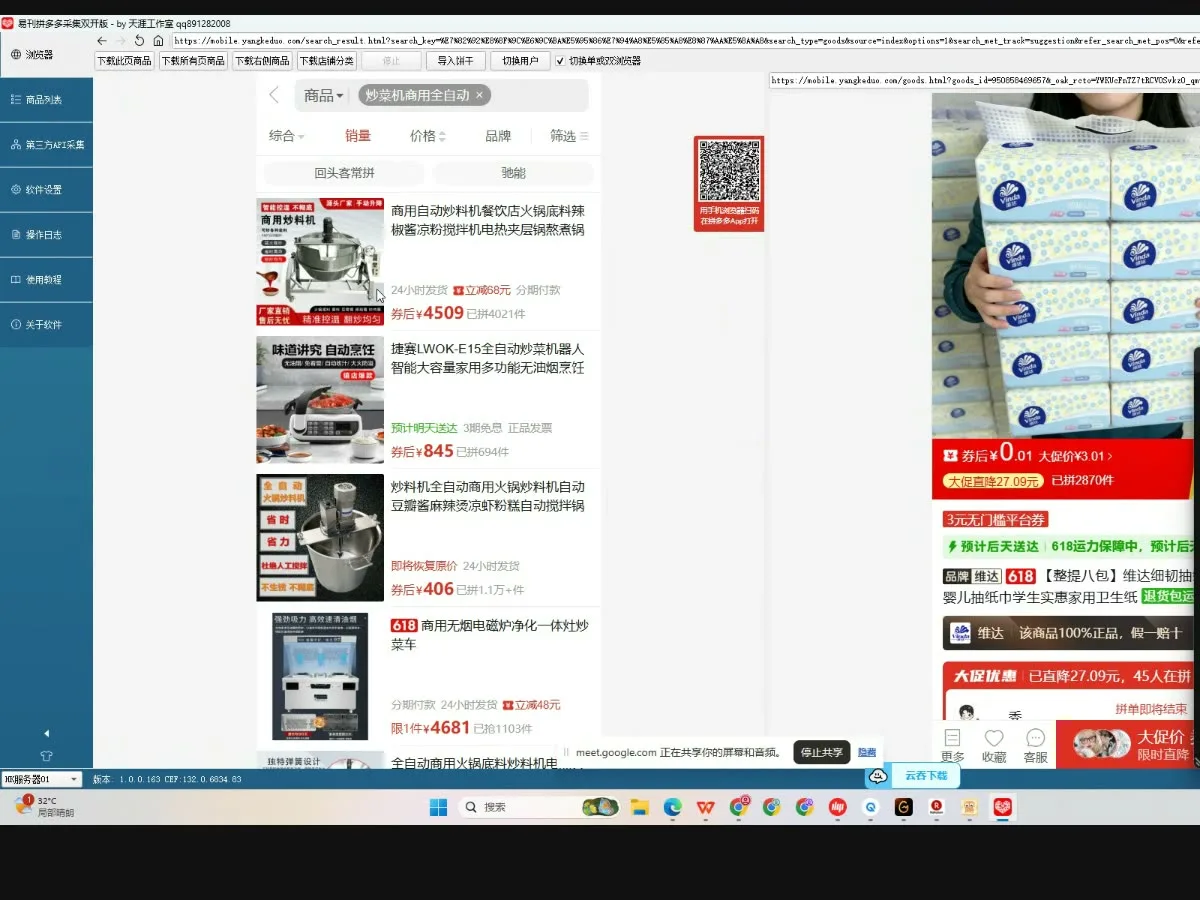Open the 捷赛LWOK-E15全自动炒菜机器人 title
The image size is (1200, 900).
click(x=488, y=359)
